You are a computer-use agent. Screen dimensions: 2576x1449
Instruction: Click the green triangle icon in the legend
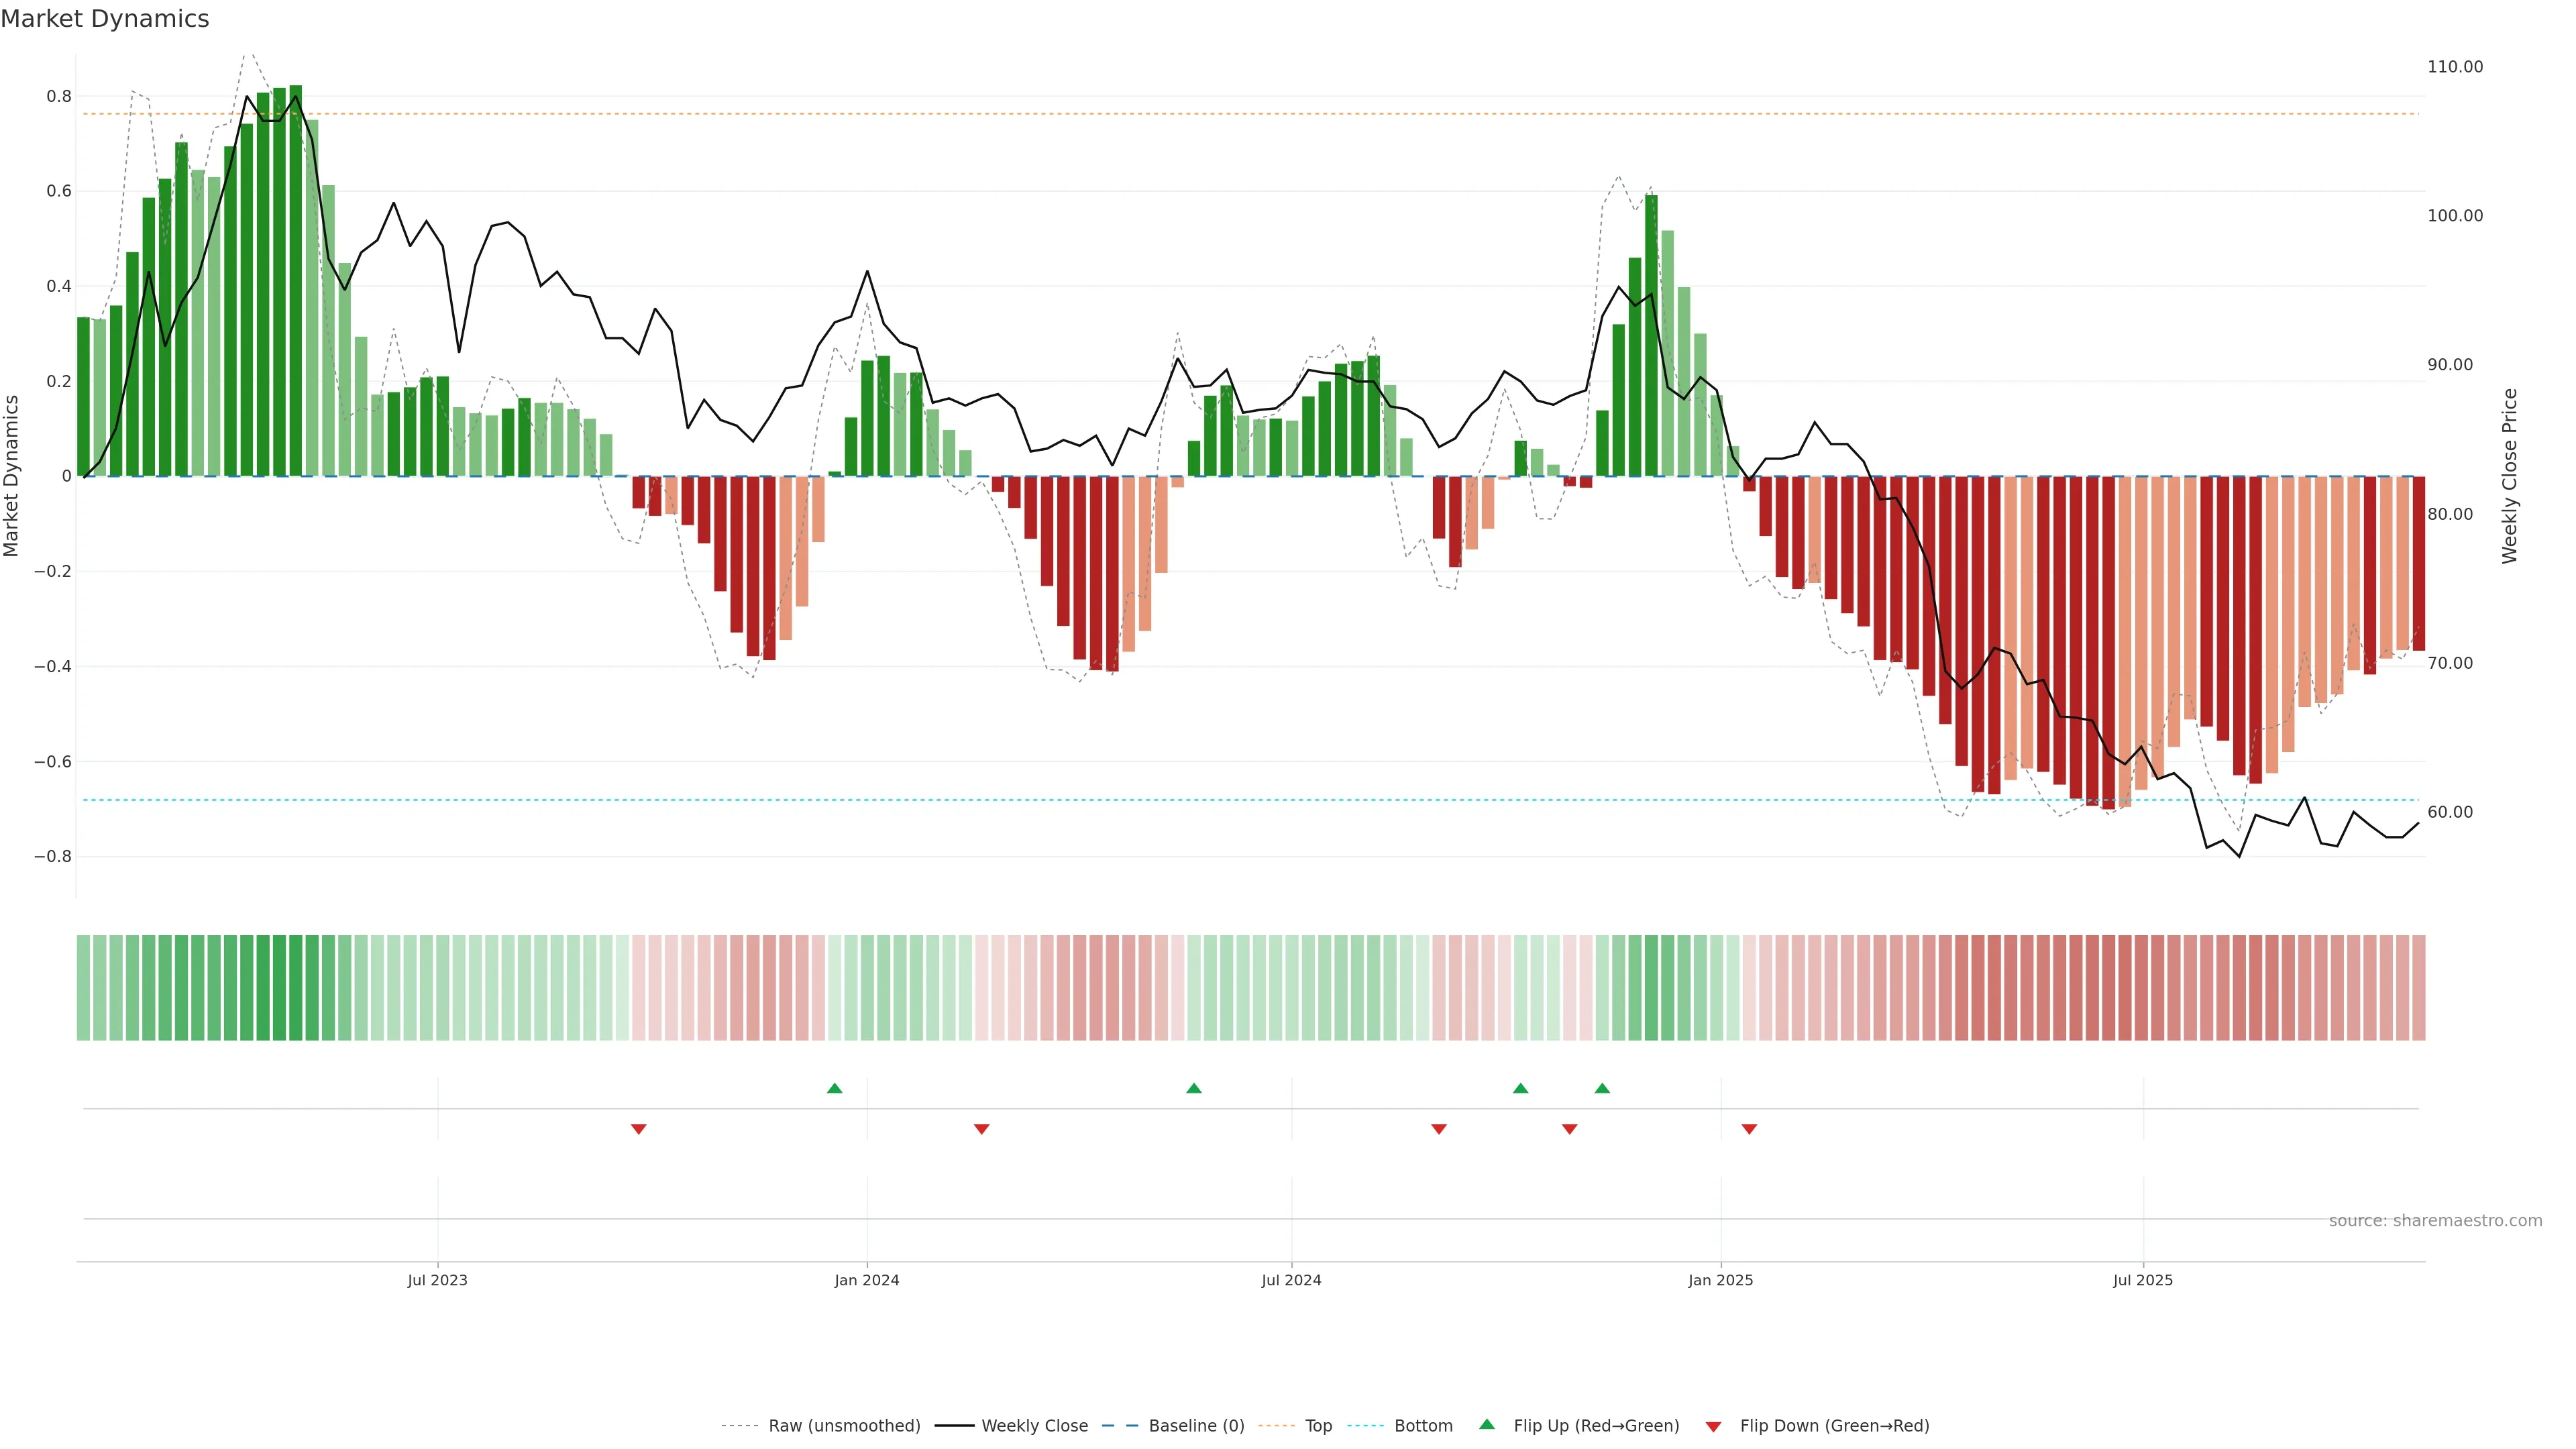[x=1487, y=1424]
